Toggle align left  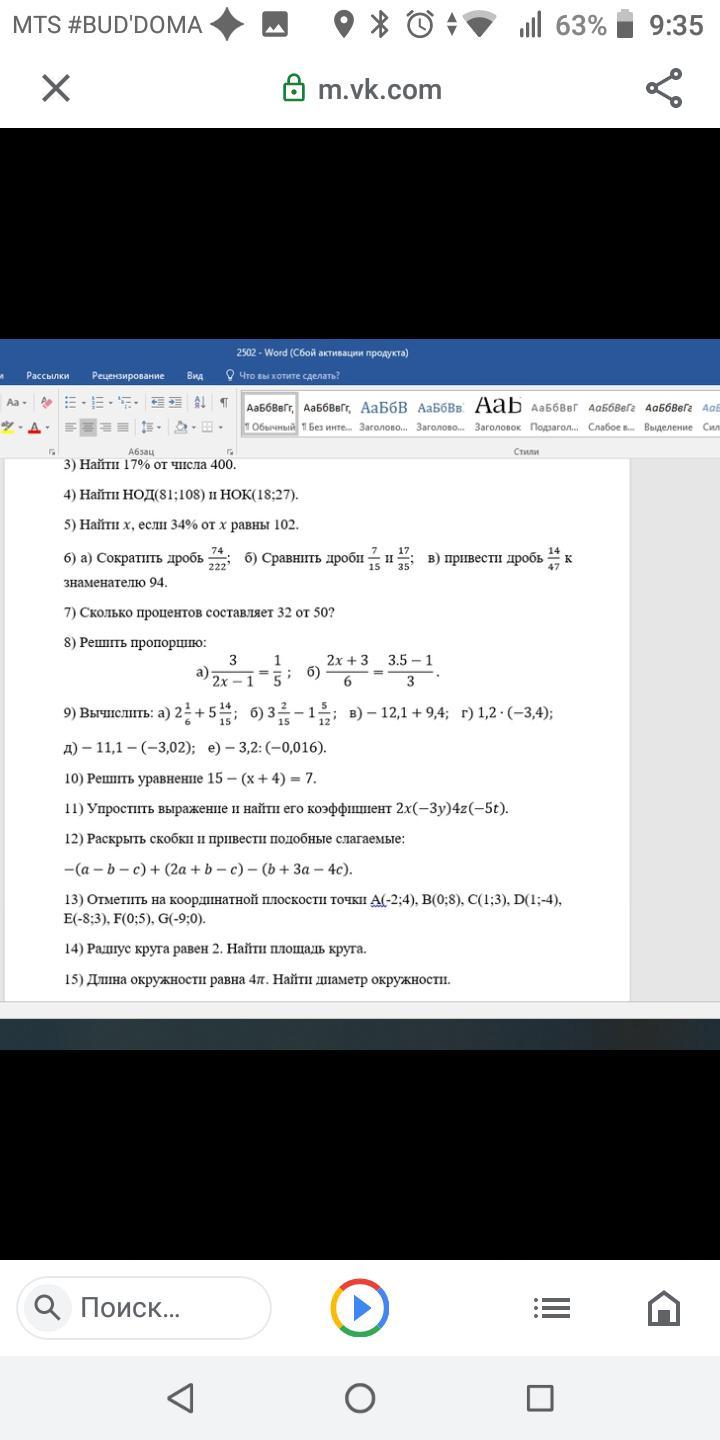(x=71, y=427)
